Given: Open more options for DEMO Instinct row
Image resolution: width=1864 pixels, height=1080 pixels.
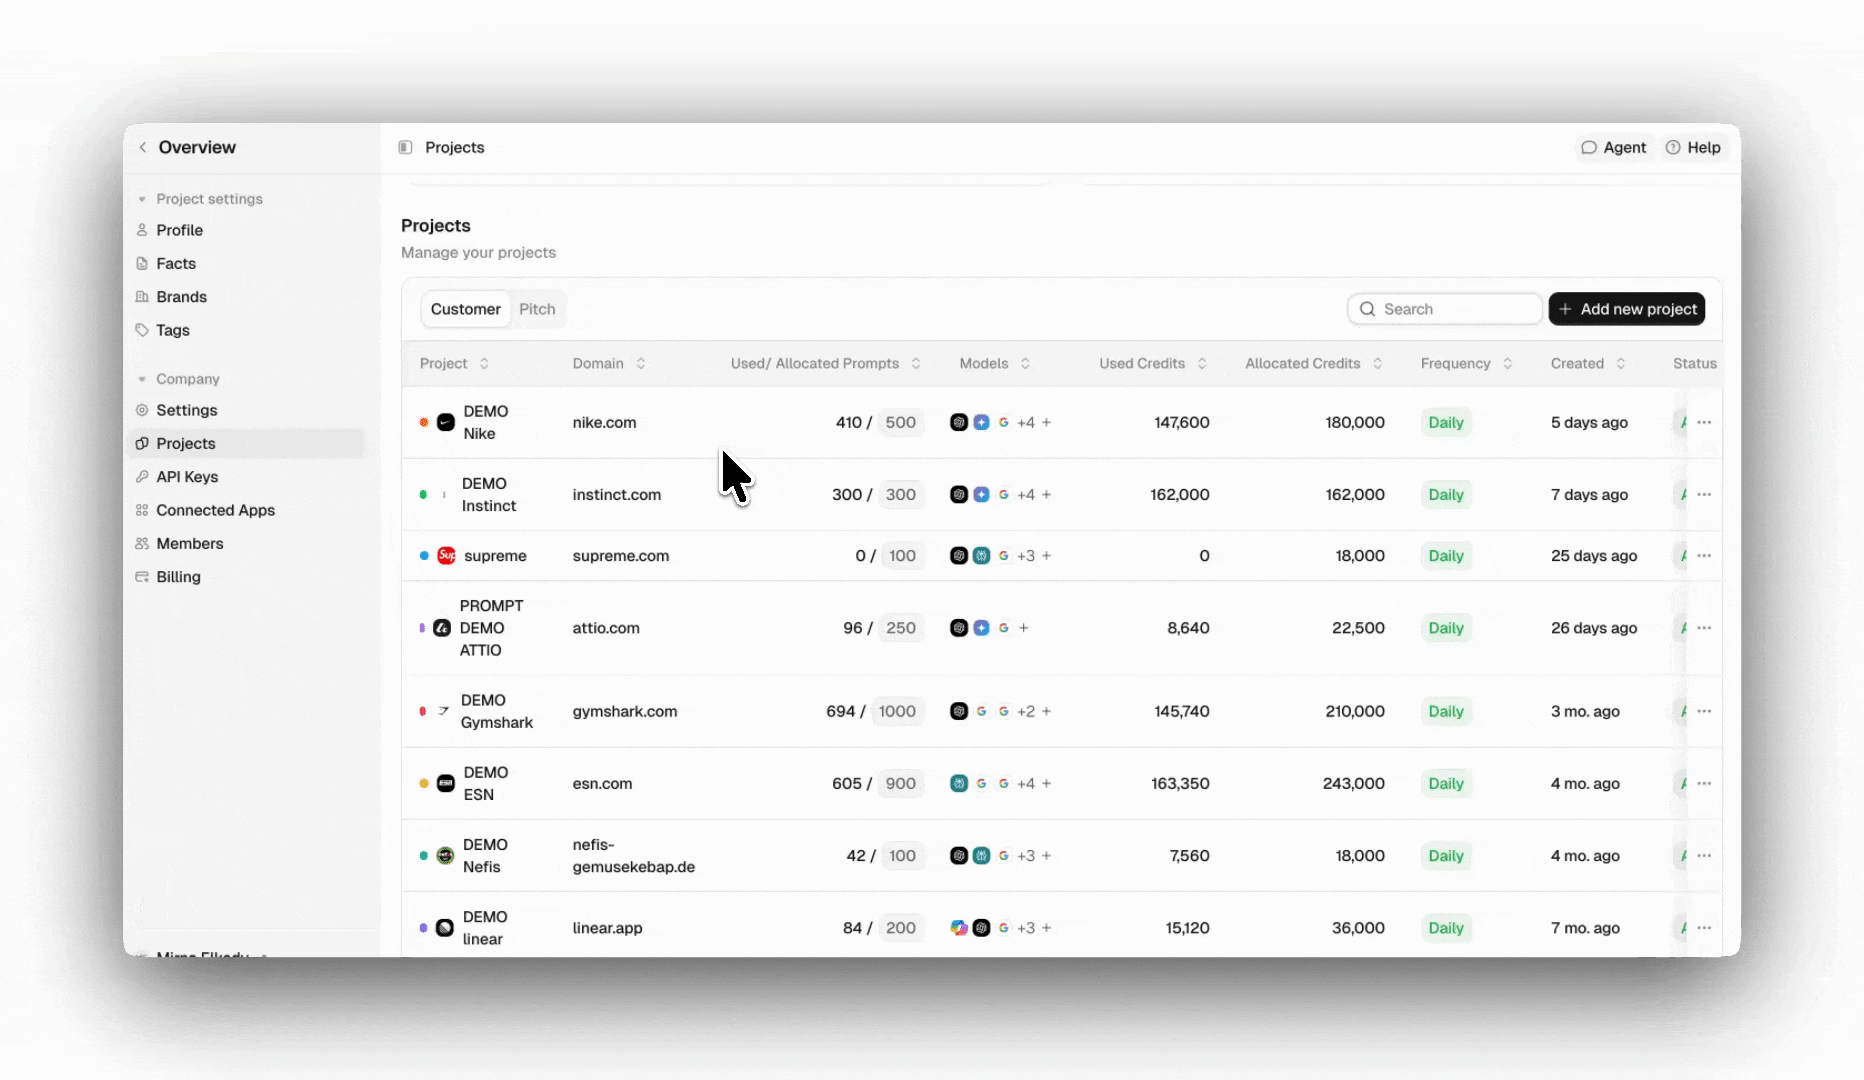Looking at the screenshot, I should (1704, 494).
